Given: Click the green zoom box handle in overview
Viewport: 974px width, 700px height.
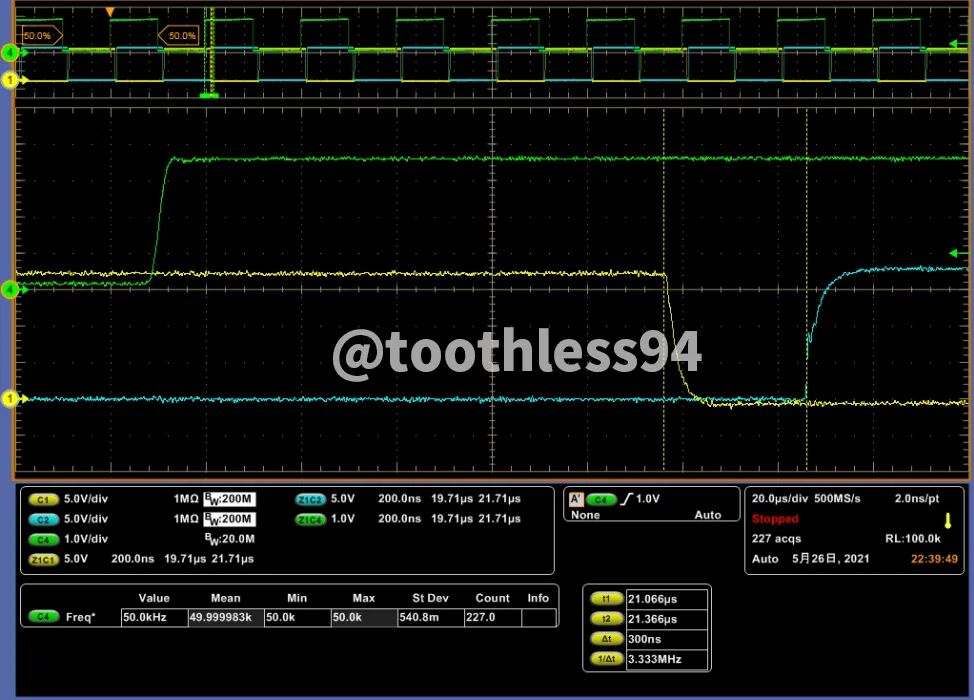Looking at the screenshot, I should click(209, 95).
